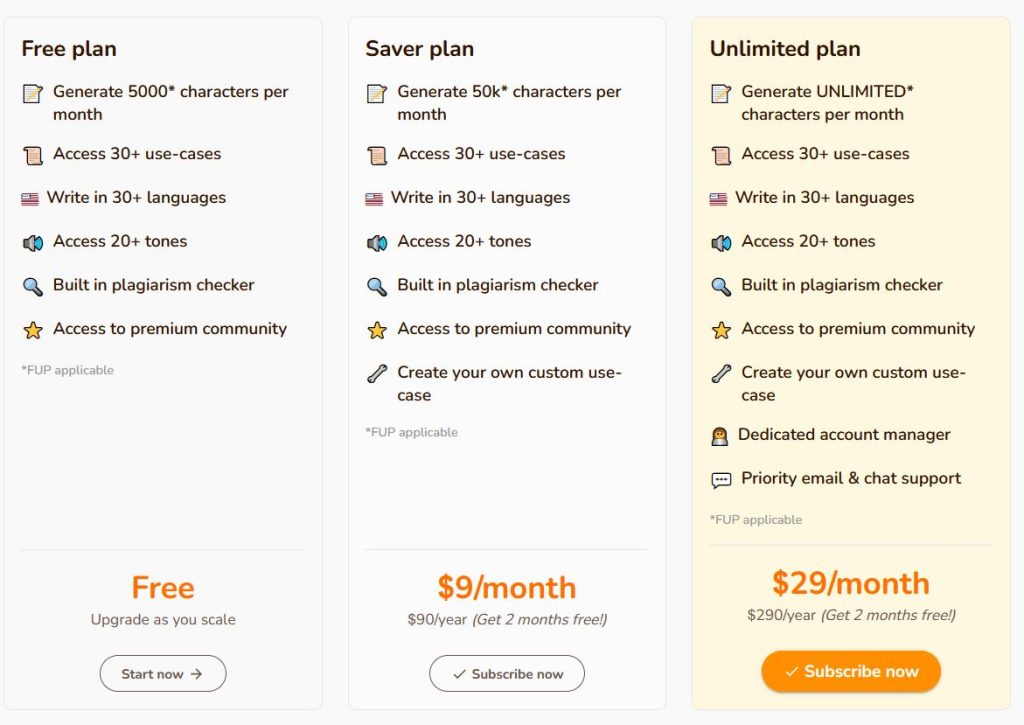Click orange Subscribe now in Unlimited plan

pos(851,671)
